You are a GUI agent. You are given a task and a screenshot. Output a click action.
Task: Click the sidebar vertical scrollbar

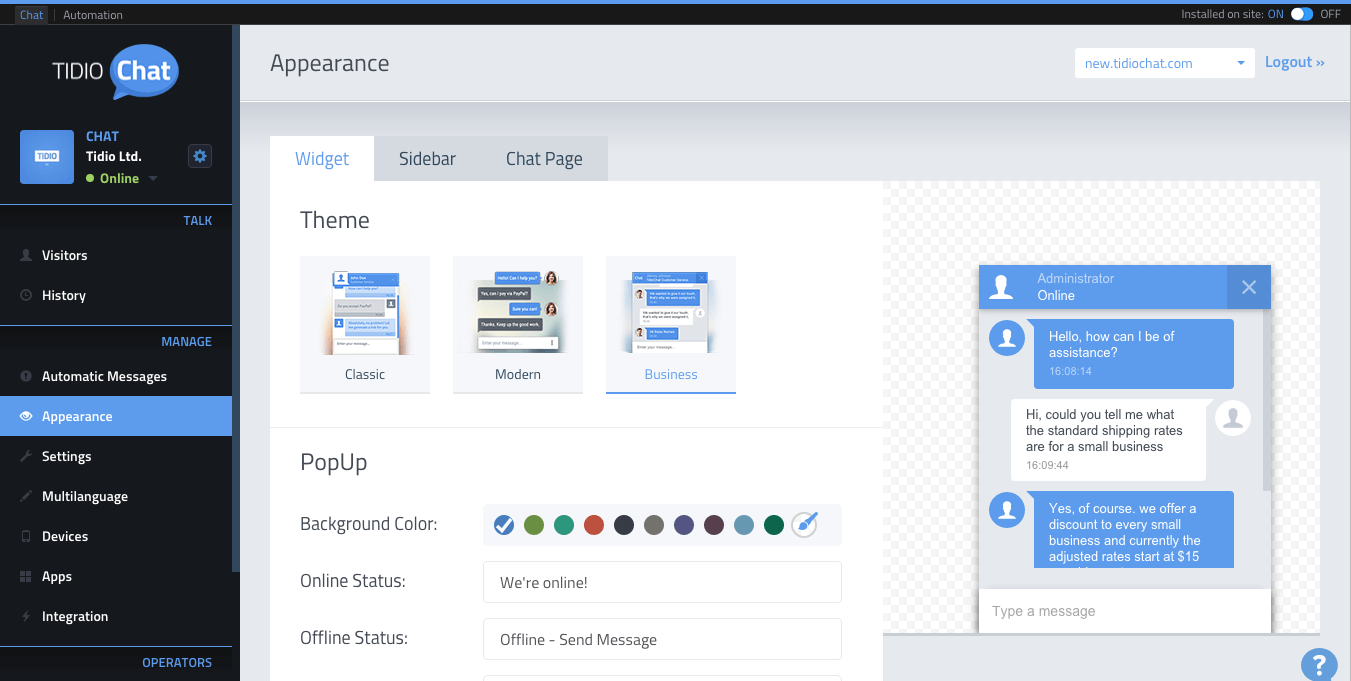(236, 298)
